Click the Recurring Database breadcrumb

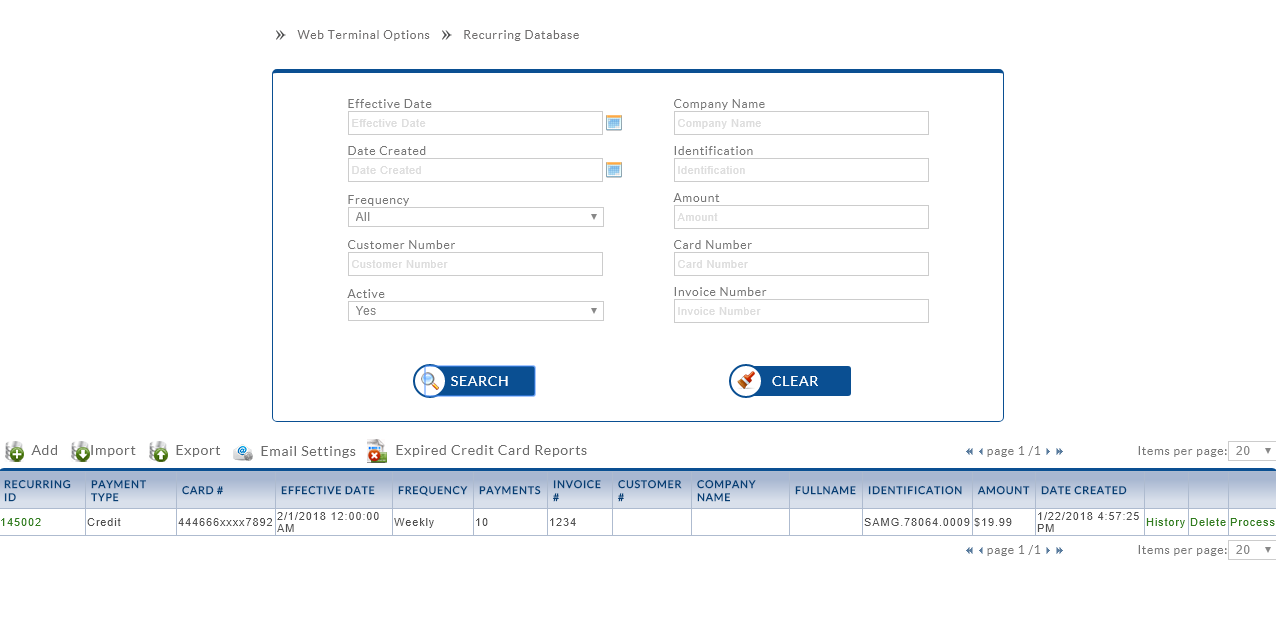pos(521,35)
